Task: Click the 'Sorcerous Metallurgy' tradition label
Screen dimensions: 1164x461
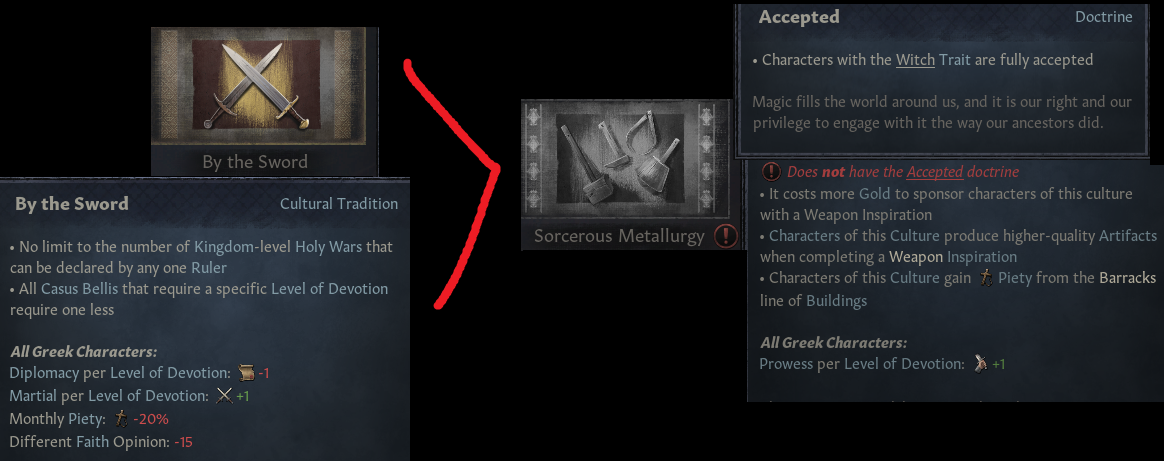Action: pyautogui.click(x=618, y=237)
